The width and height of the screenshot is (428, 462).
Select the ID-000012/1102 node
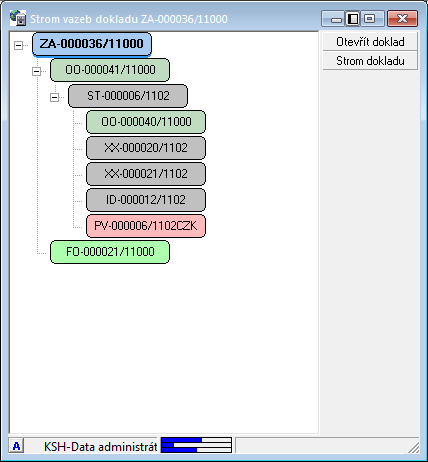point(146,200)
